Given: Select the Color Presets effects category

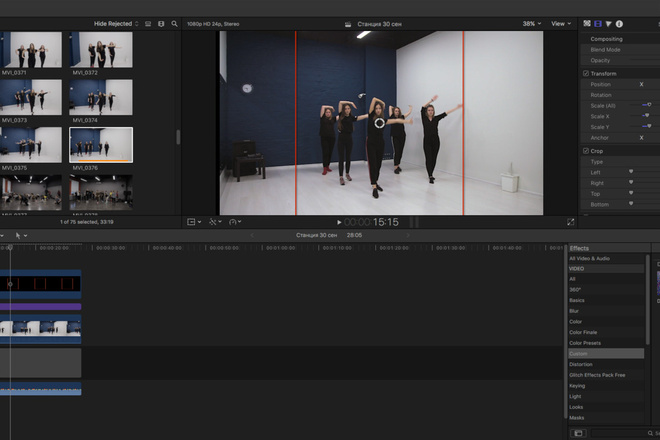Looking at the screenshot, I should pyautogui.click(x=606, y=343).
